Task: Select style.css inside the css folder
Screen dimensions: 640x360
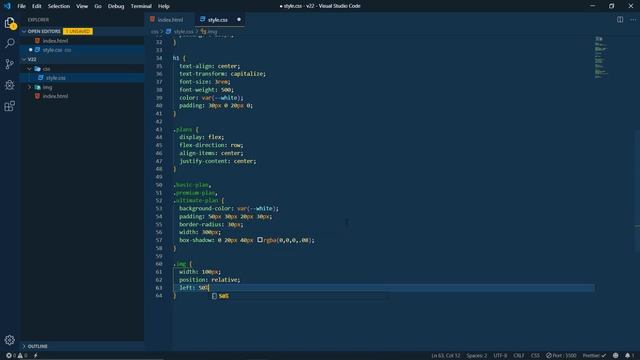Action: (82, 78)
